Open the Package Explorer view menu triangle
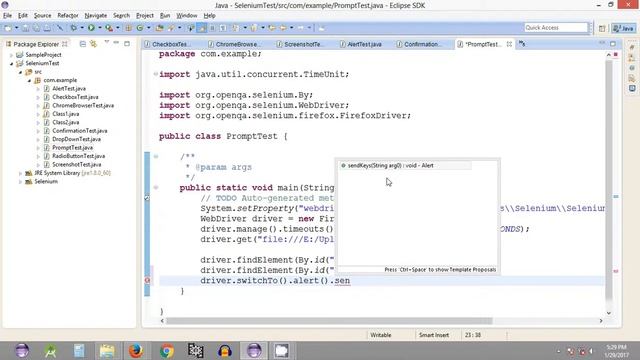The width and height of the screenshot is (640, 360). point(107,43)
